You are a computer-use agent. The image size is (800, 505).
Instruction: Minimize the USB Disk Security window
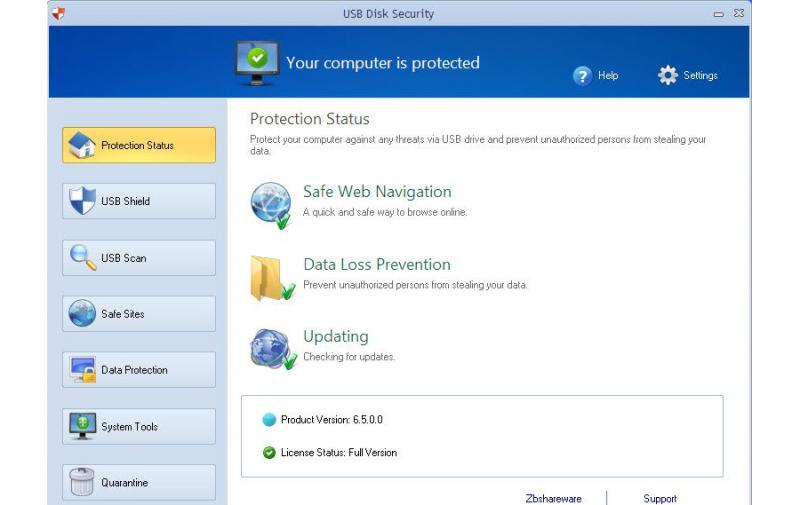click(718, 14)
